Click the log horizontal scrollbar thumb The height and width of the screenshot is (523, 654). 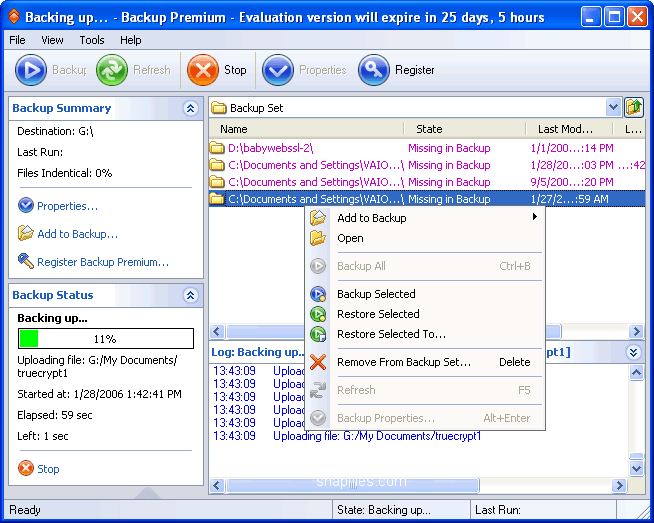point(352,485)
